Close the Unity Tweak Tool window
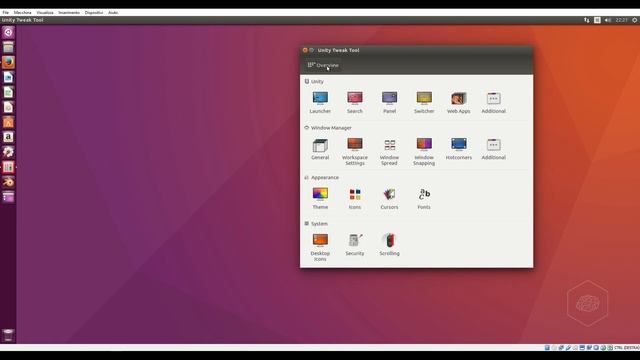 pos(305,50)
